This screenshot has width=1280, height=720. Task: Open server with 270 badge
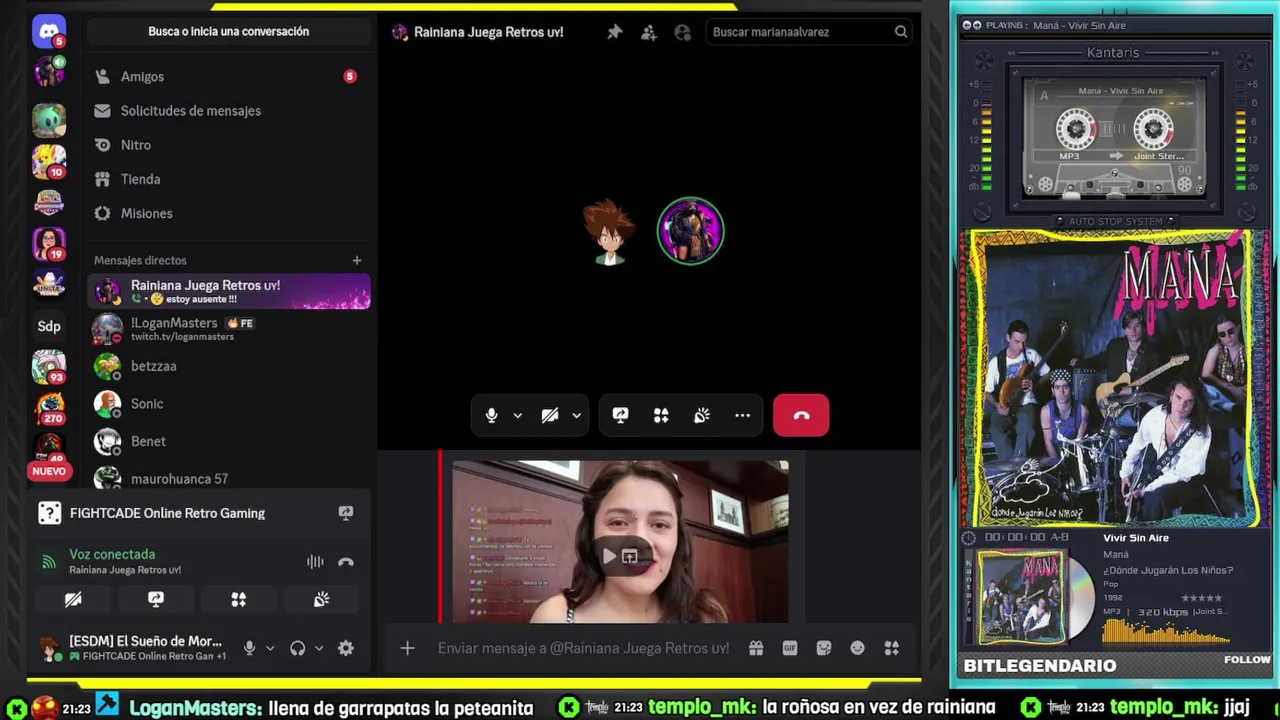point(49,408)
